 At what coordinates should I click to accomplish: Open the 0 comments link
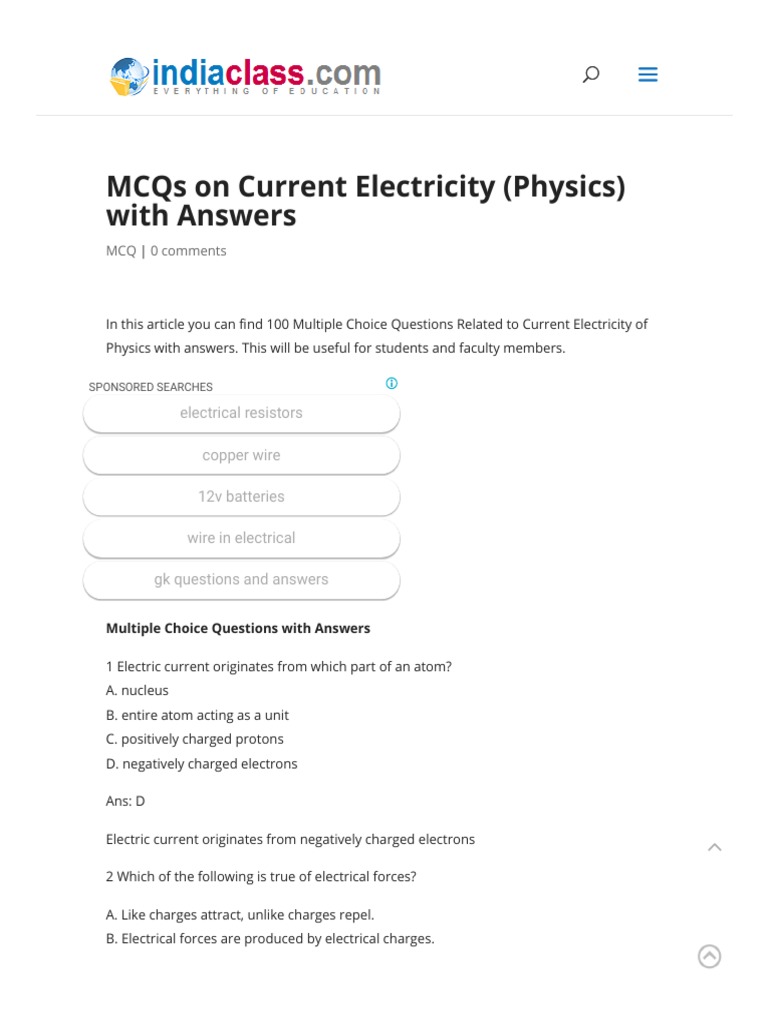(x=188, y=251)
